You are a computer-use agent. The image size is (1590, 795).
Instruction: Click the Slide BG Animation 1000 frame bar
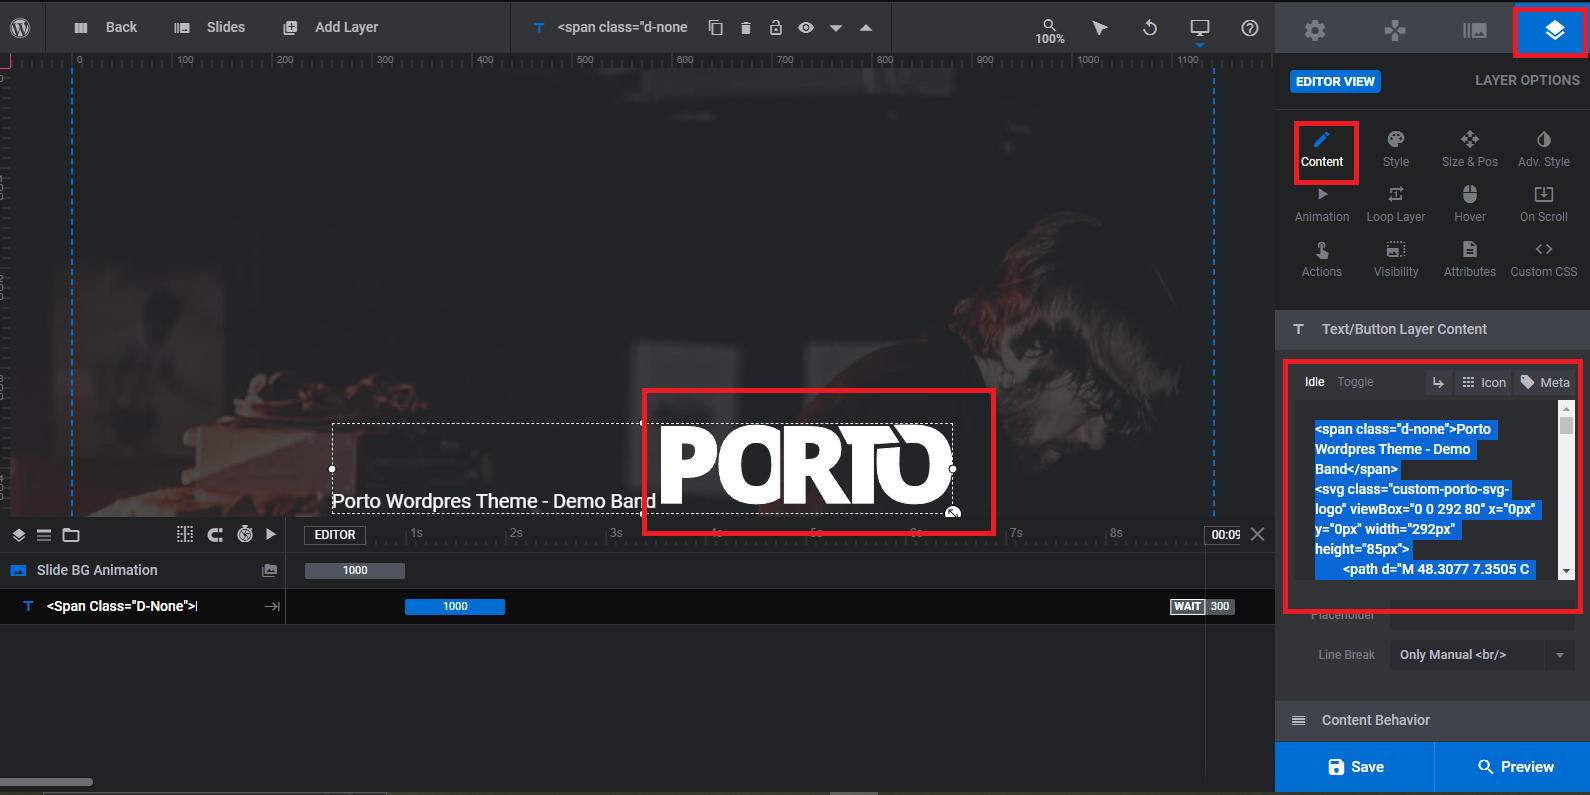pos(355,571)
